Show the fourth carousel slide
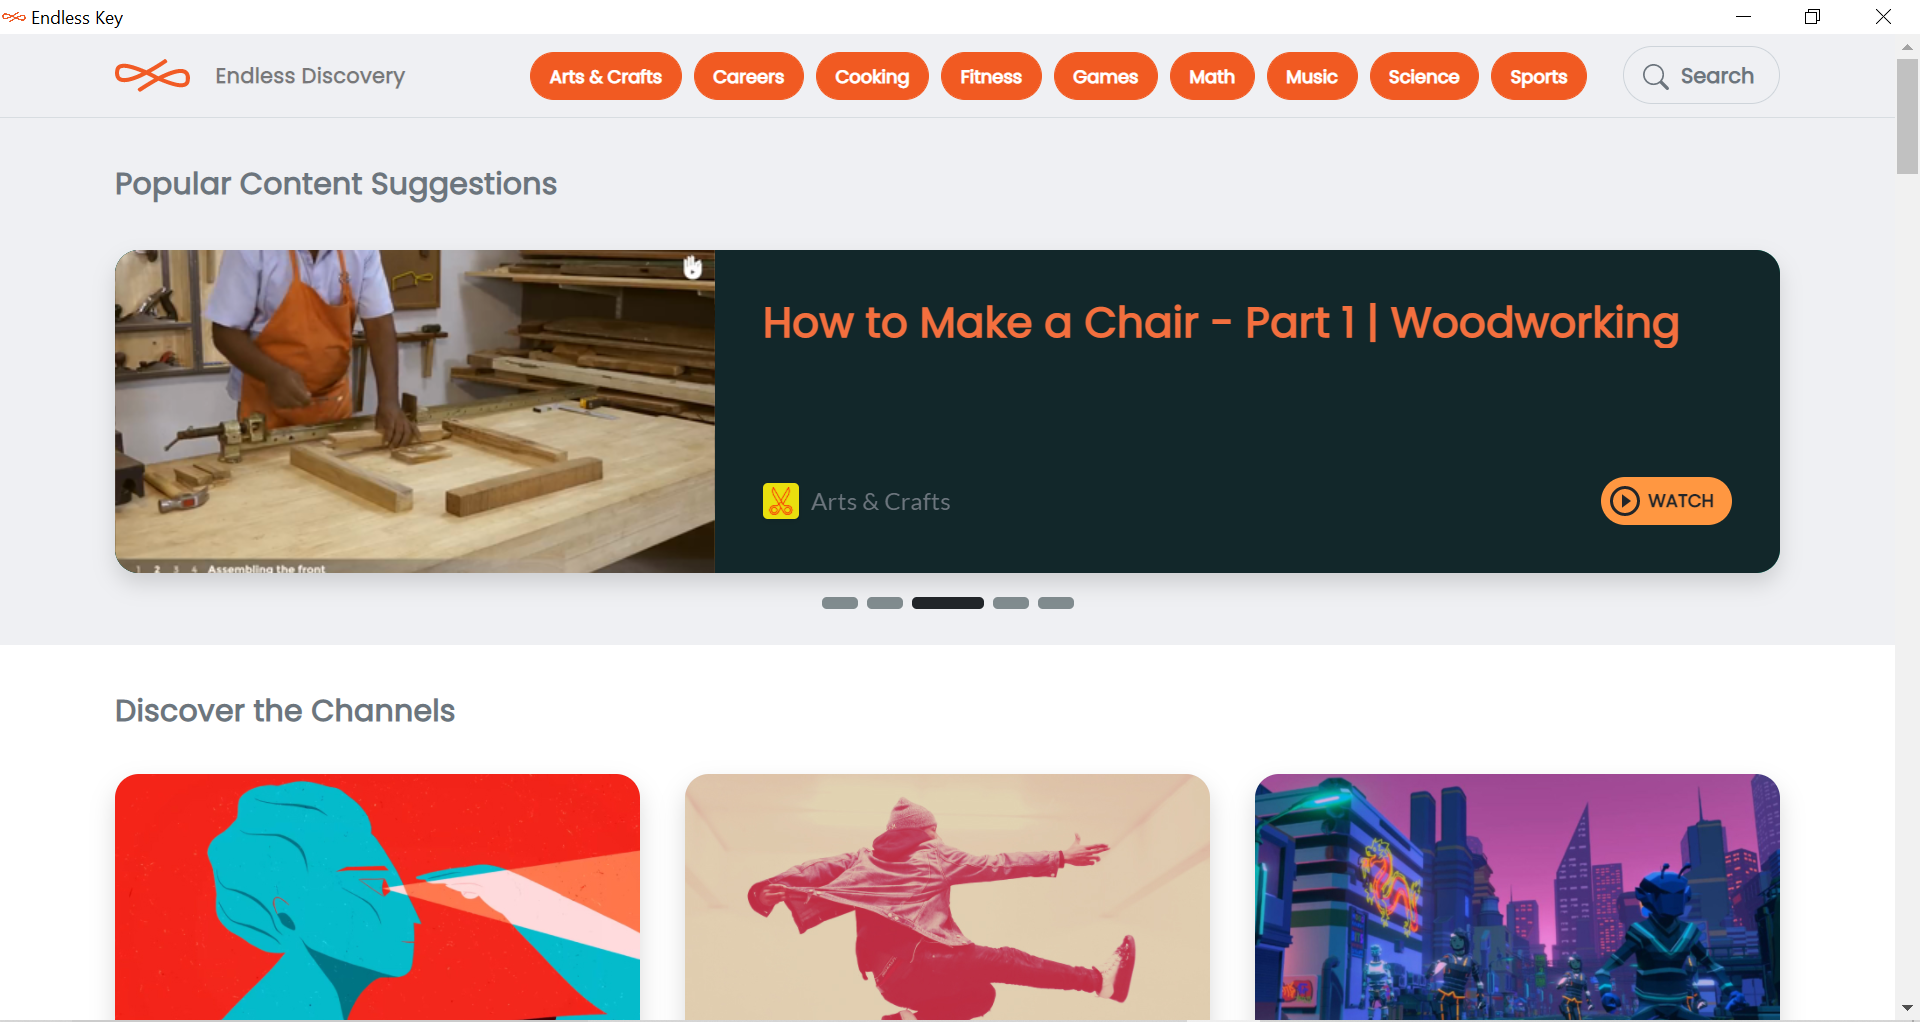Viewport: 1920px width, 1022px height. pyautogui.click(x=1011, y=603)
